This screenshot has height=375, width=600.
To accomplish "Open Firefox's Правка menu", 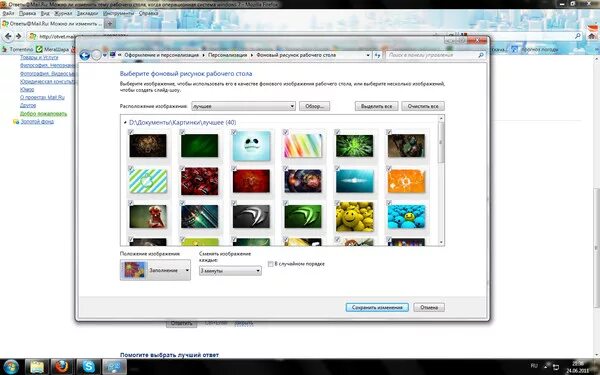I will [x=27, y=13].
